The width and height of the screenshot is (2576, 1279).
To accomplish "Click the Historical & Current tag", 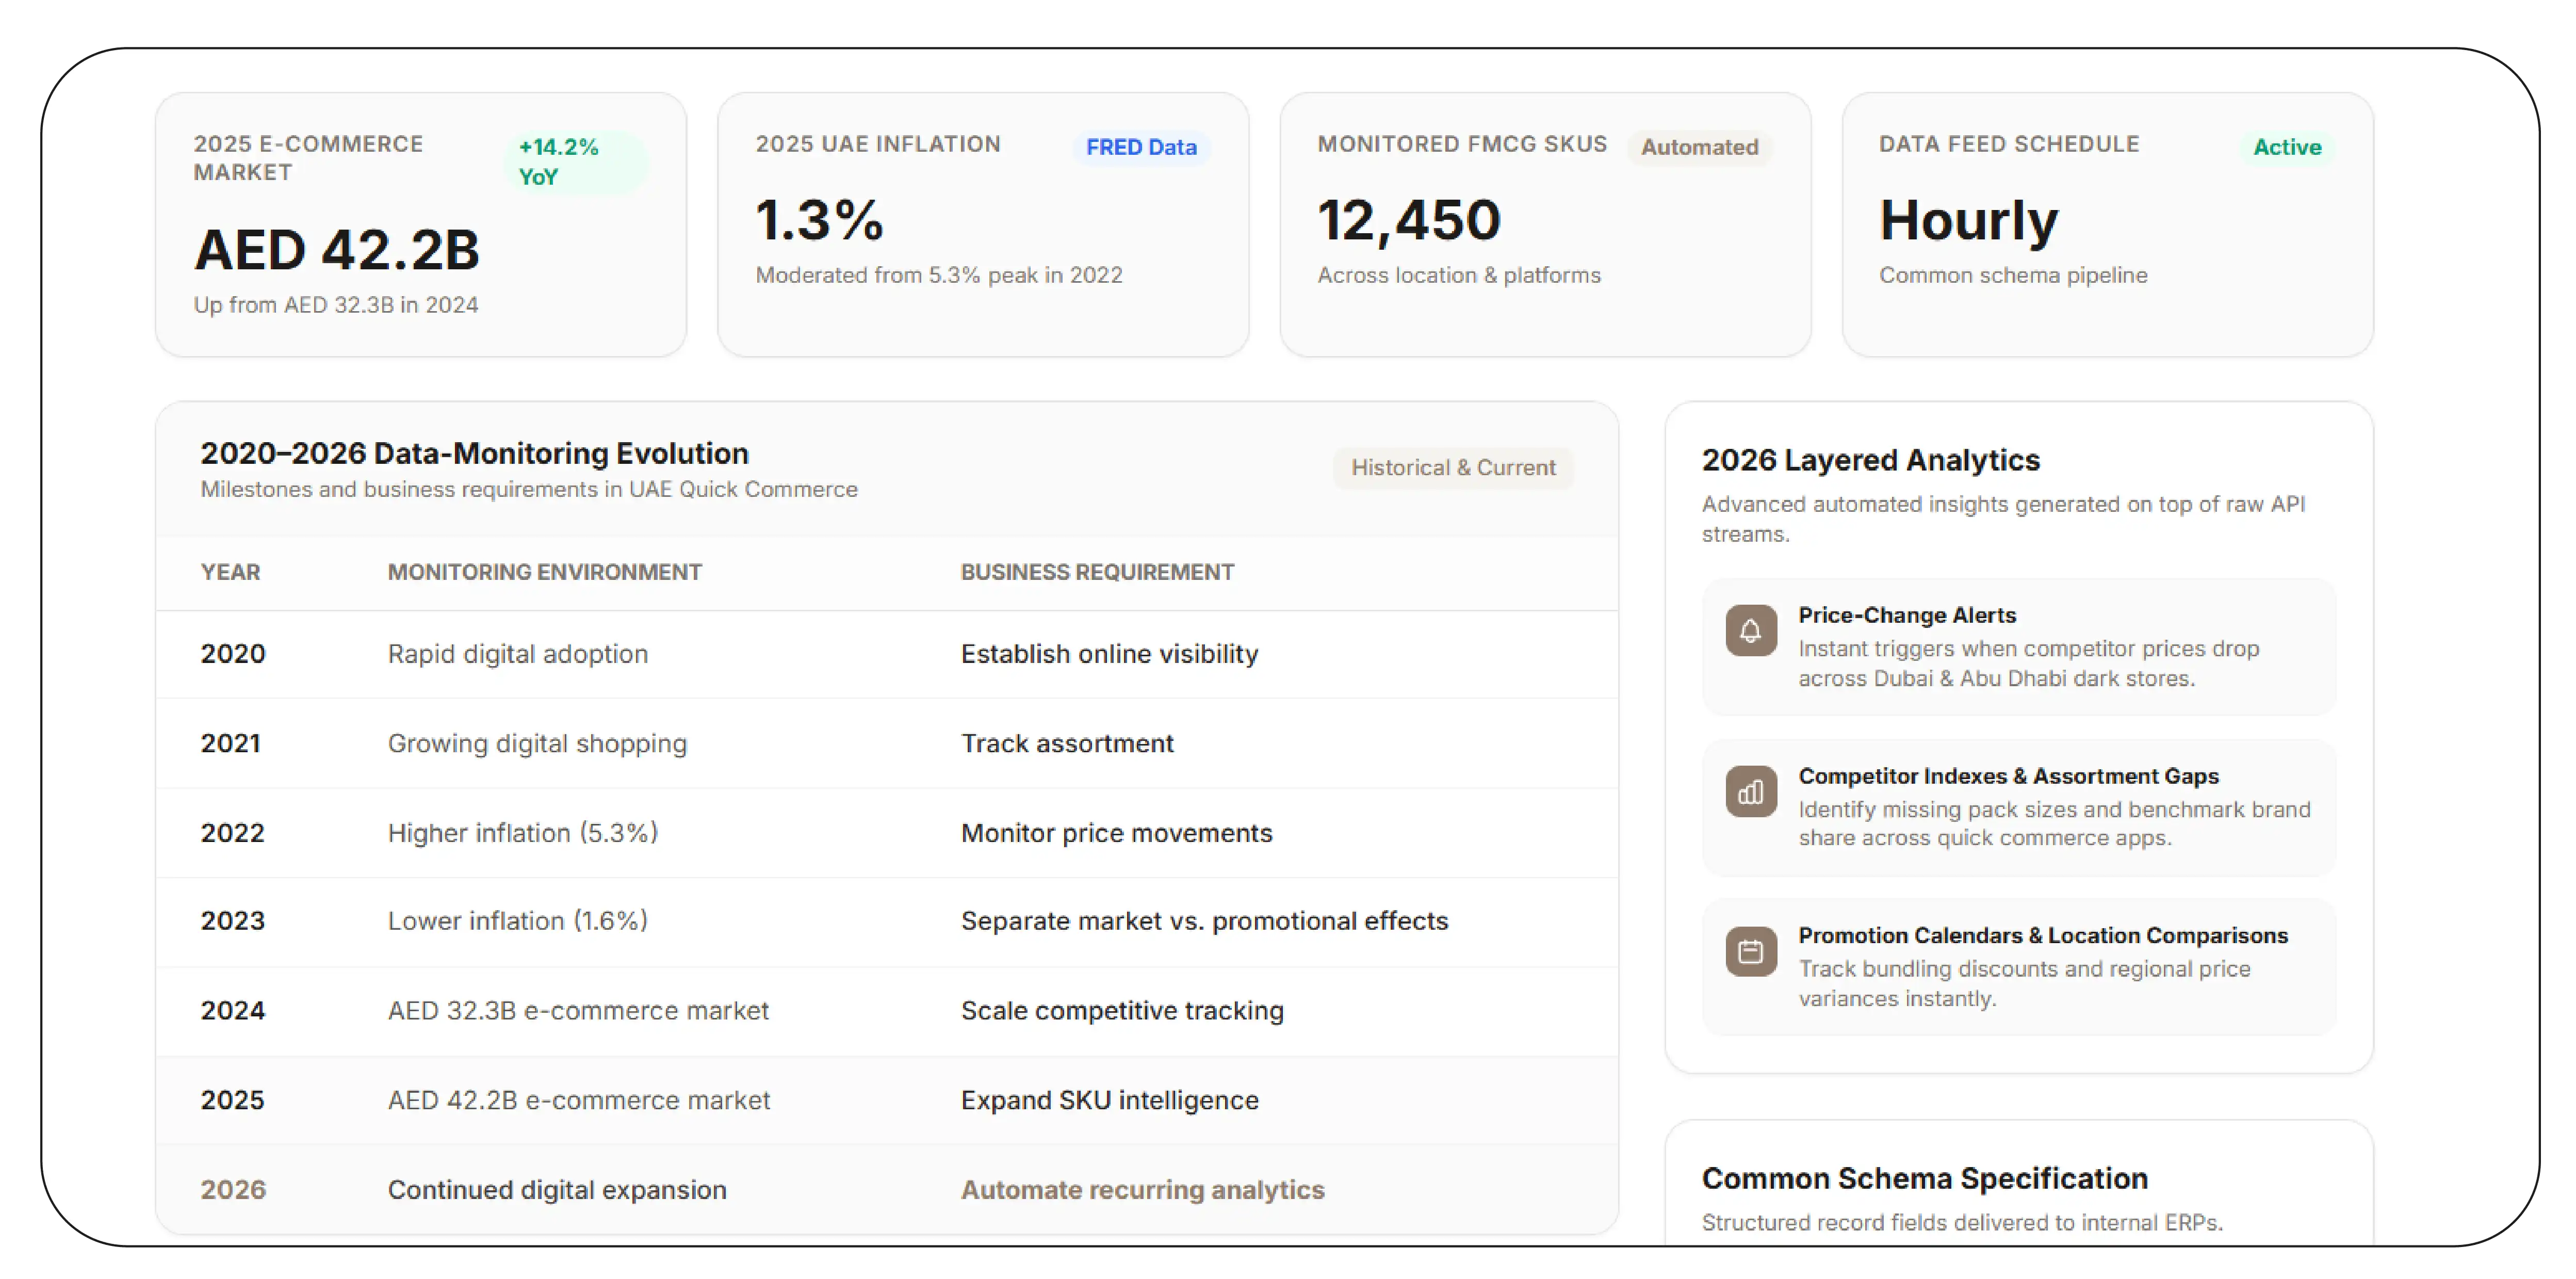I will pos(1453,467).
